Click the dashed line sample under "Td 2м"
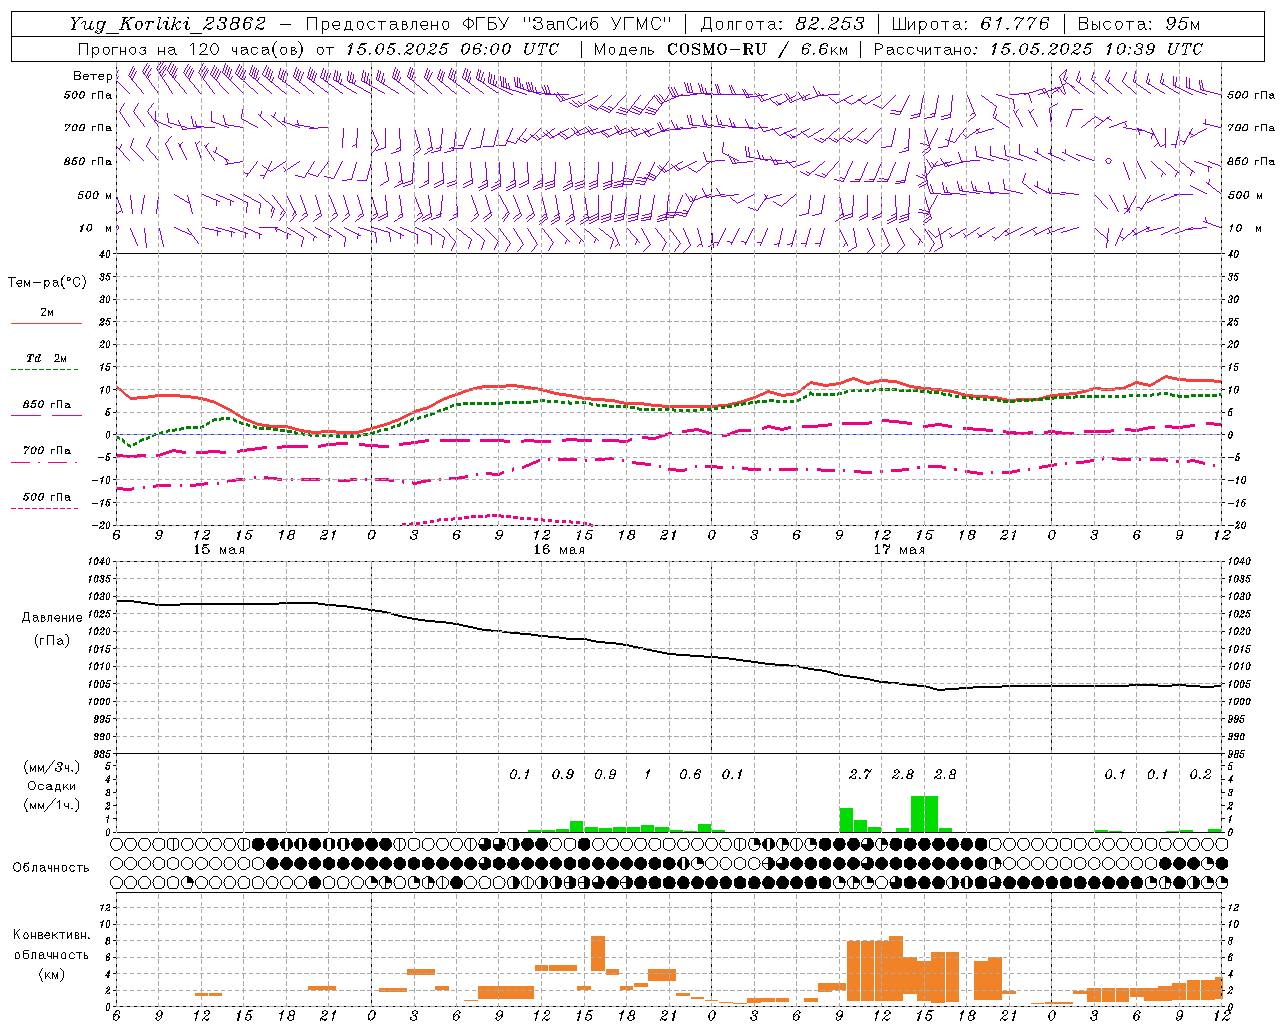 [x=46, y=370]
